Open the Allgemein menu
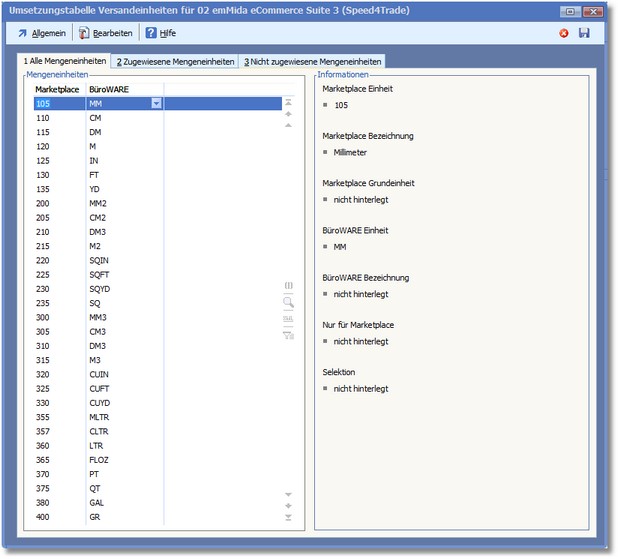This screenshot has height=559, width=618. (41, 33)
